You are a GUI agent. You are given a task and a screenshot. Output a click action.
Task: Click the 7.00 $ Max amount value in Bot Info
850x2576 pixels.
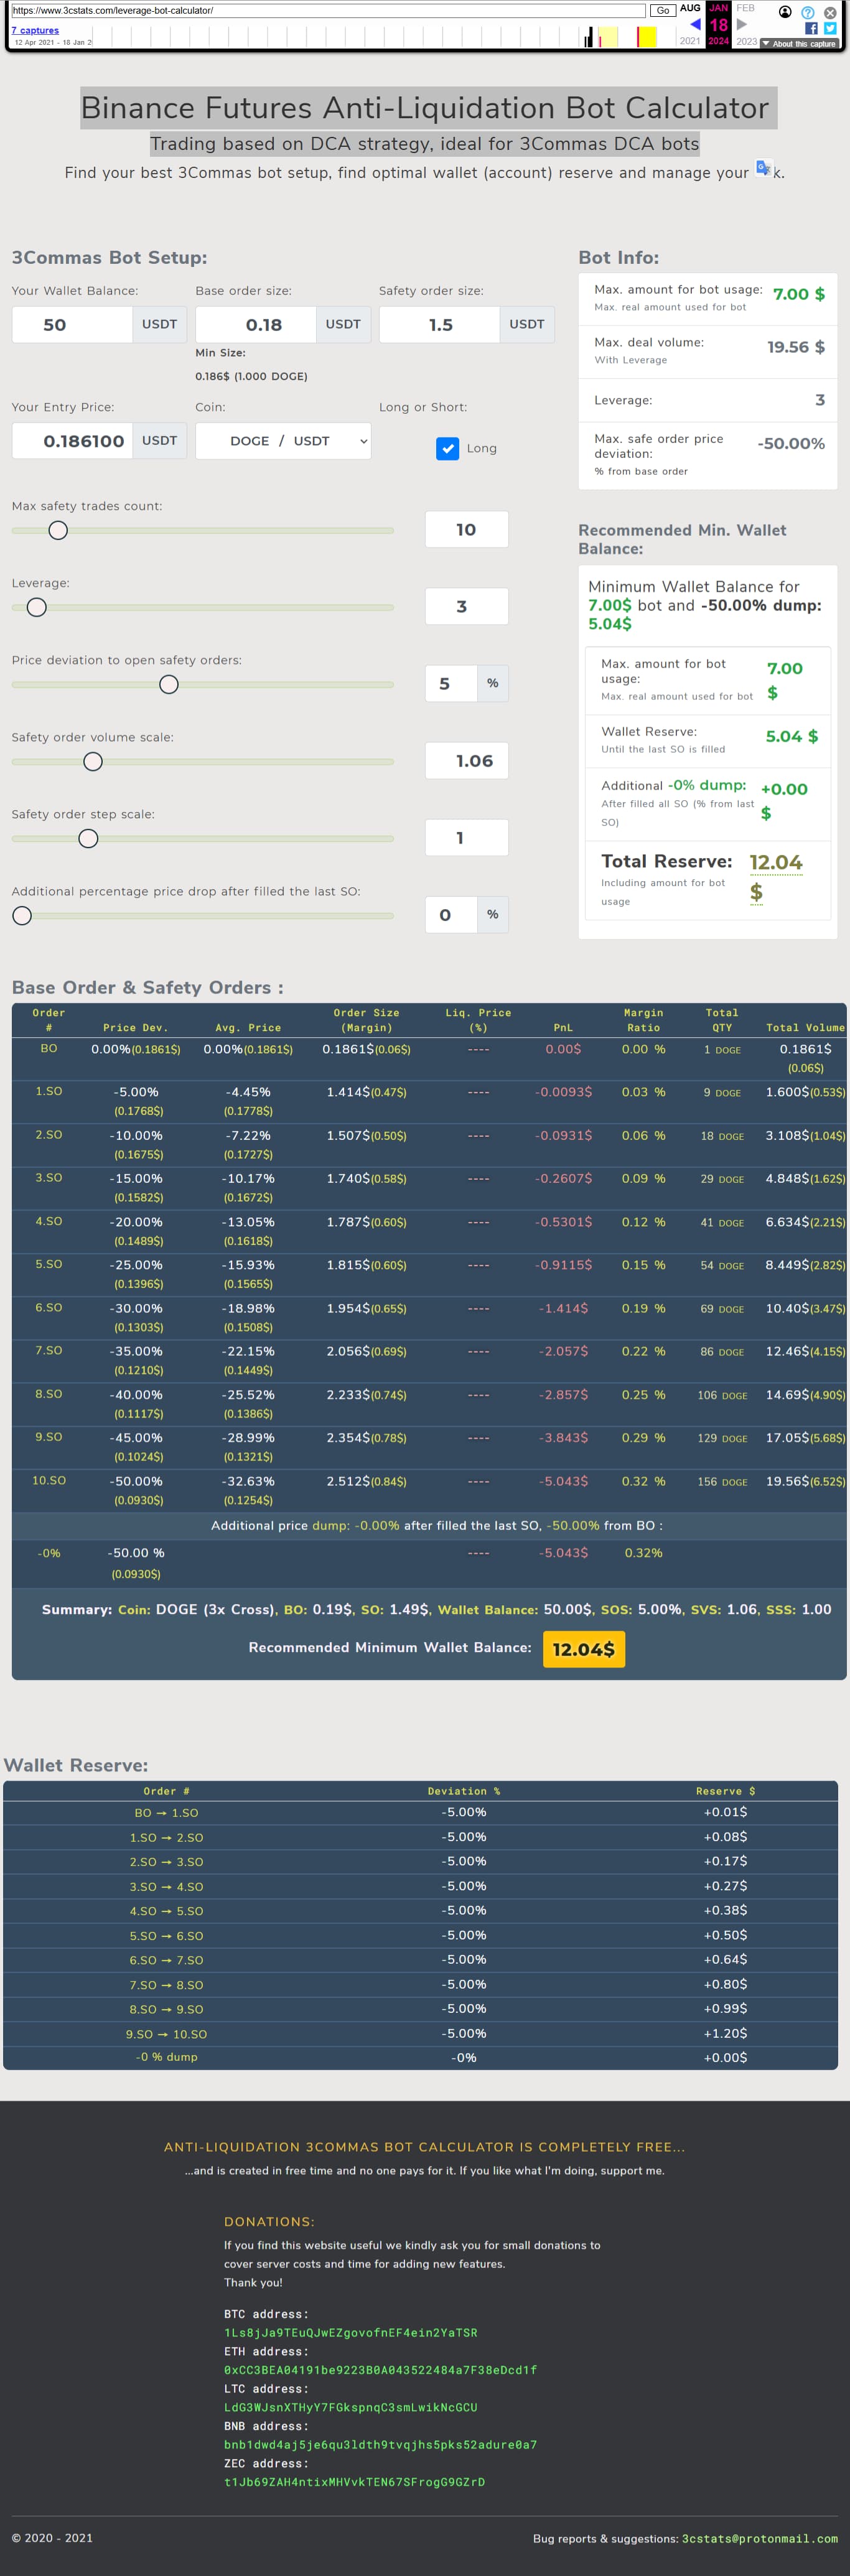(x=799, y=294)
